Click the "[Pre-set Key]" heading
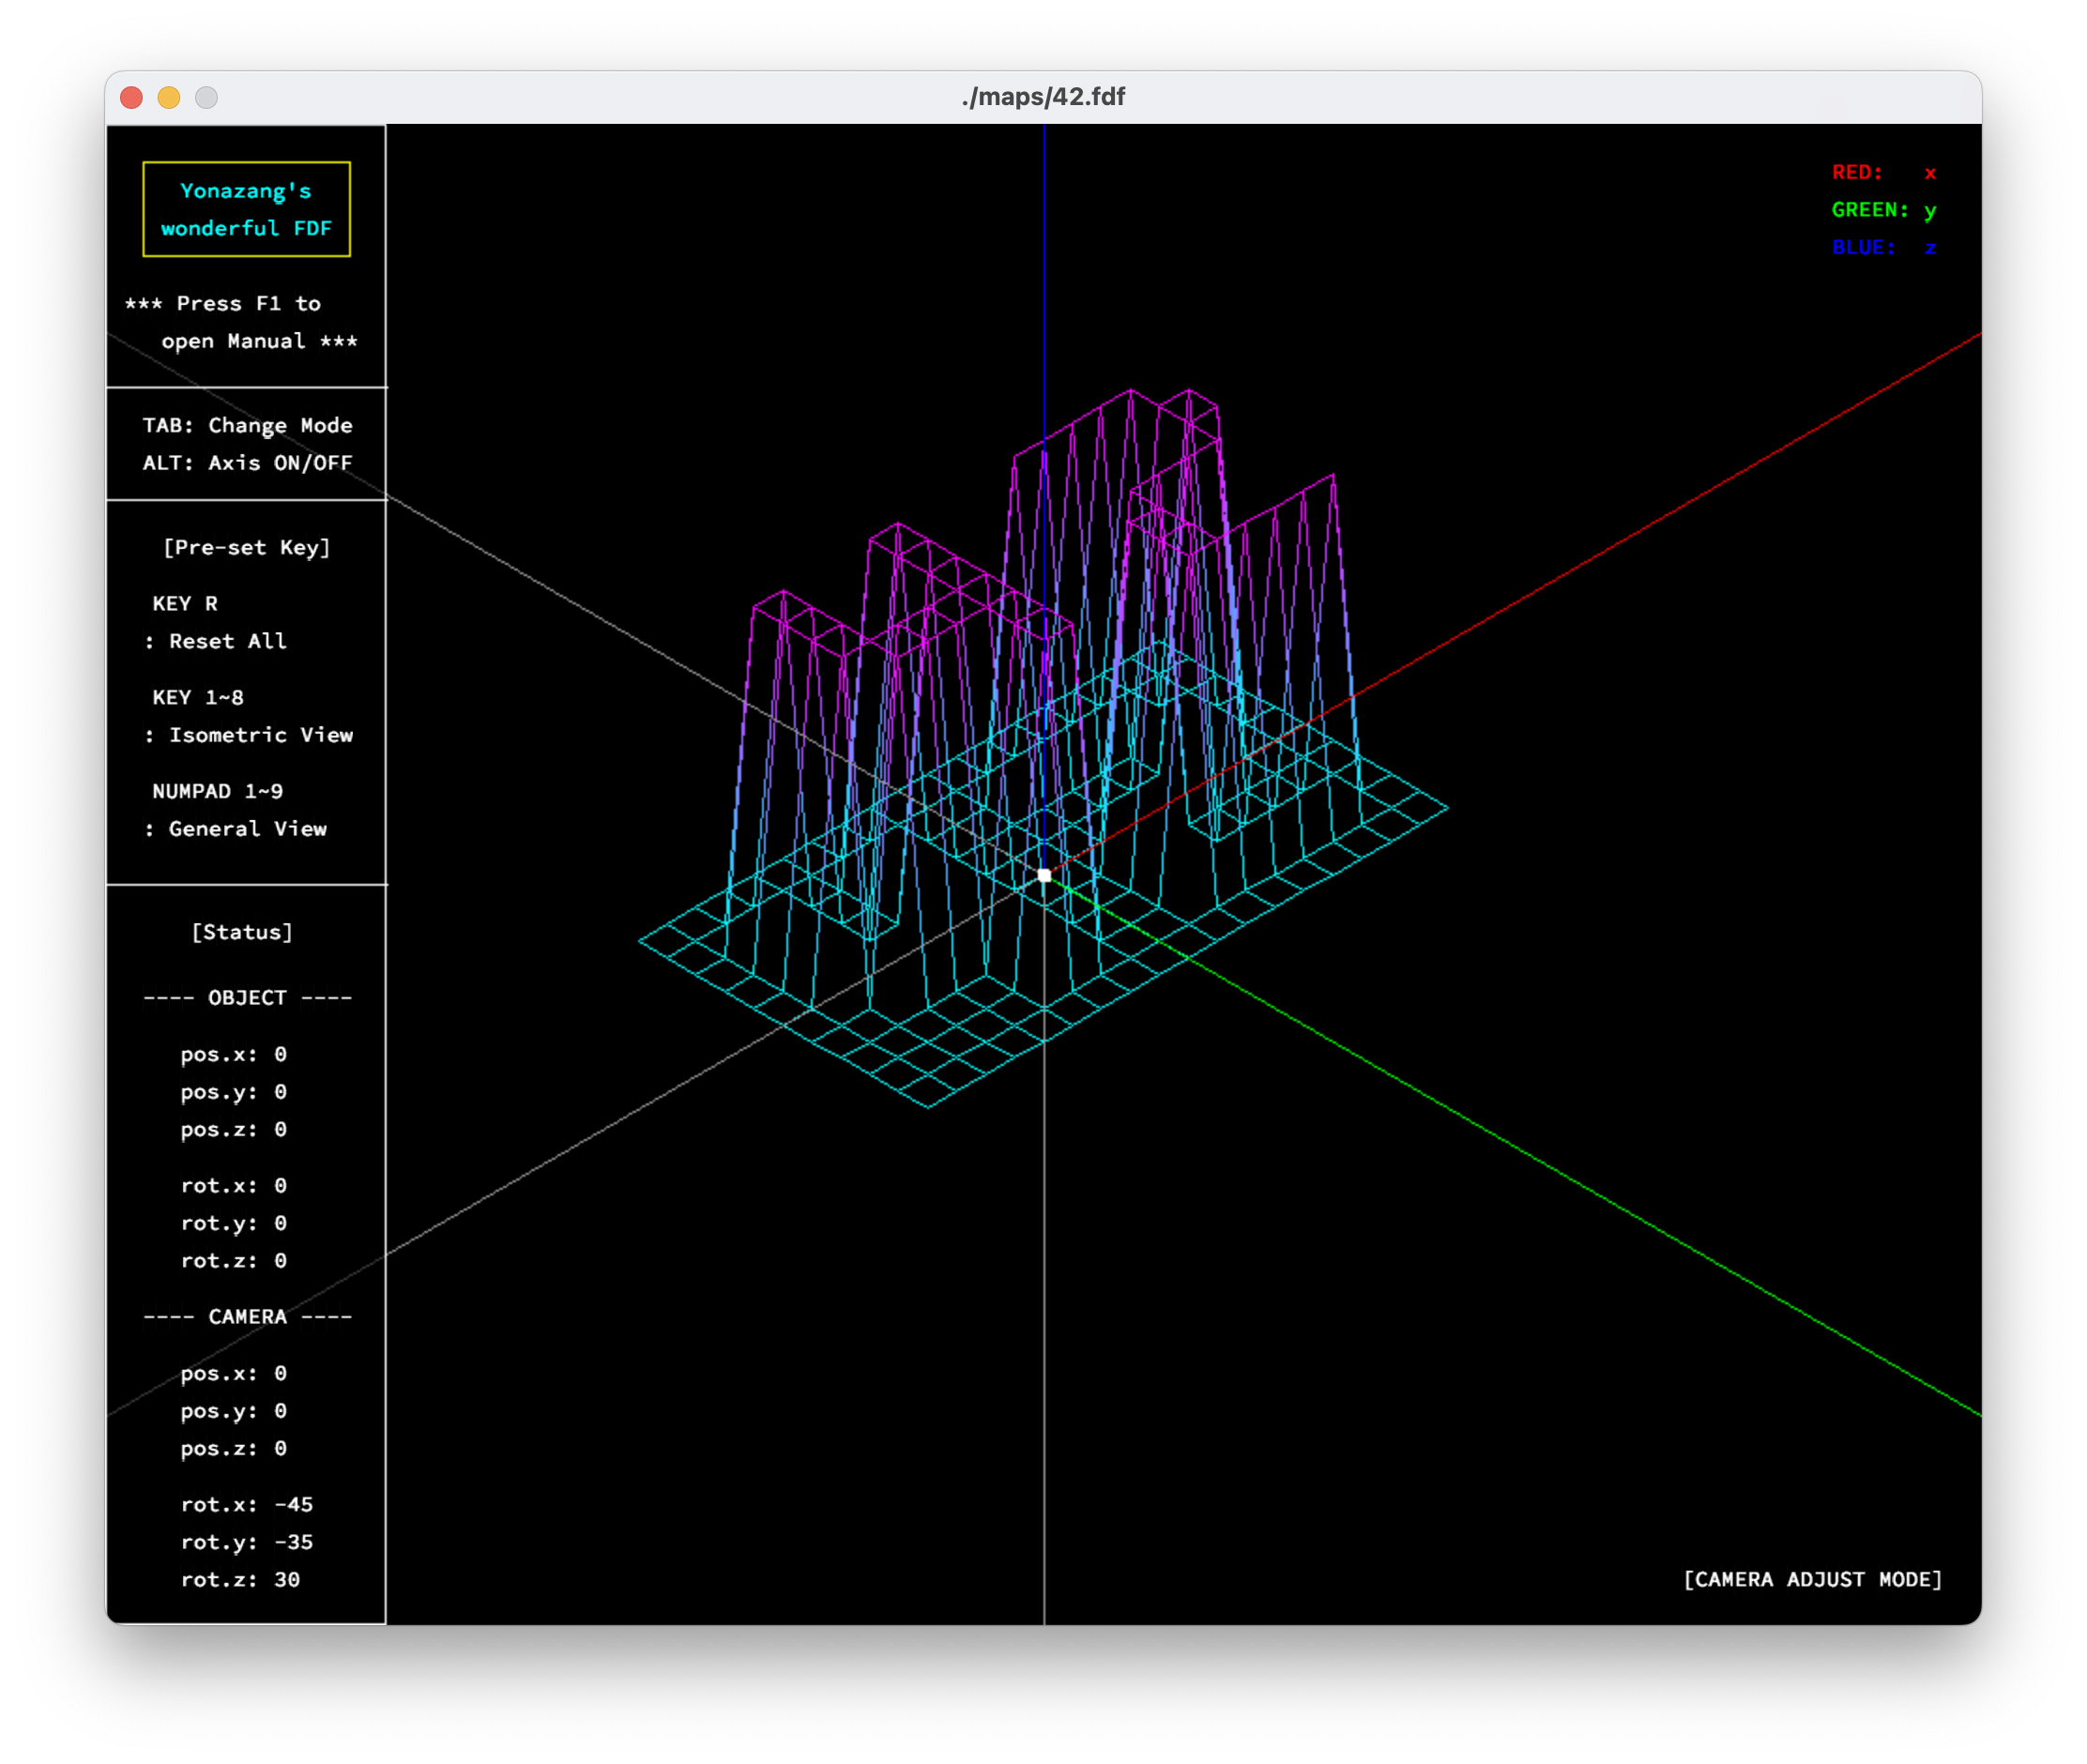The height and width of the screenshot is (1764, 2087). 246,547
